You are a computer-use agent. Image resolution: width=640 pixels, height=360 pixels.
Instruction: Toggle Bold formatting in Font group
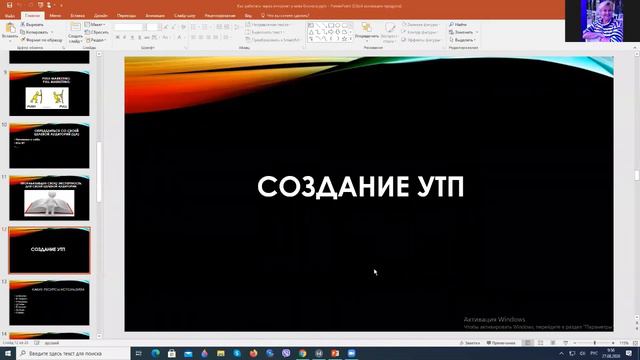pyautogui.click(x=118, y=38)
